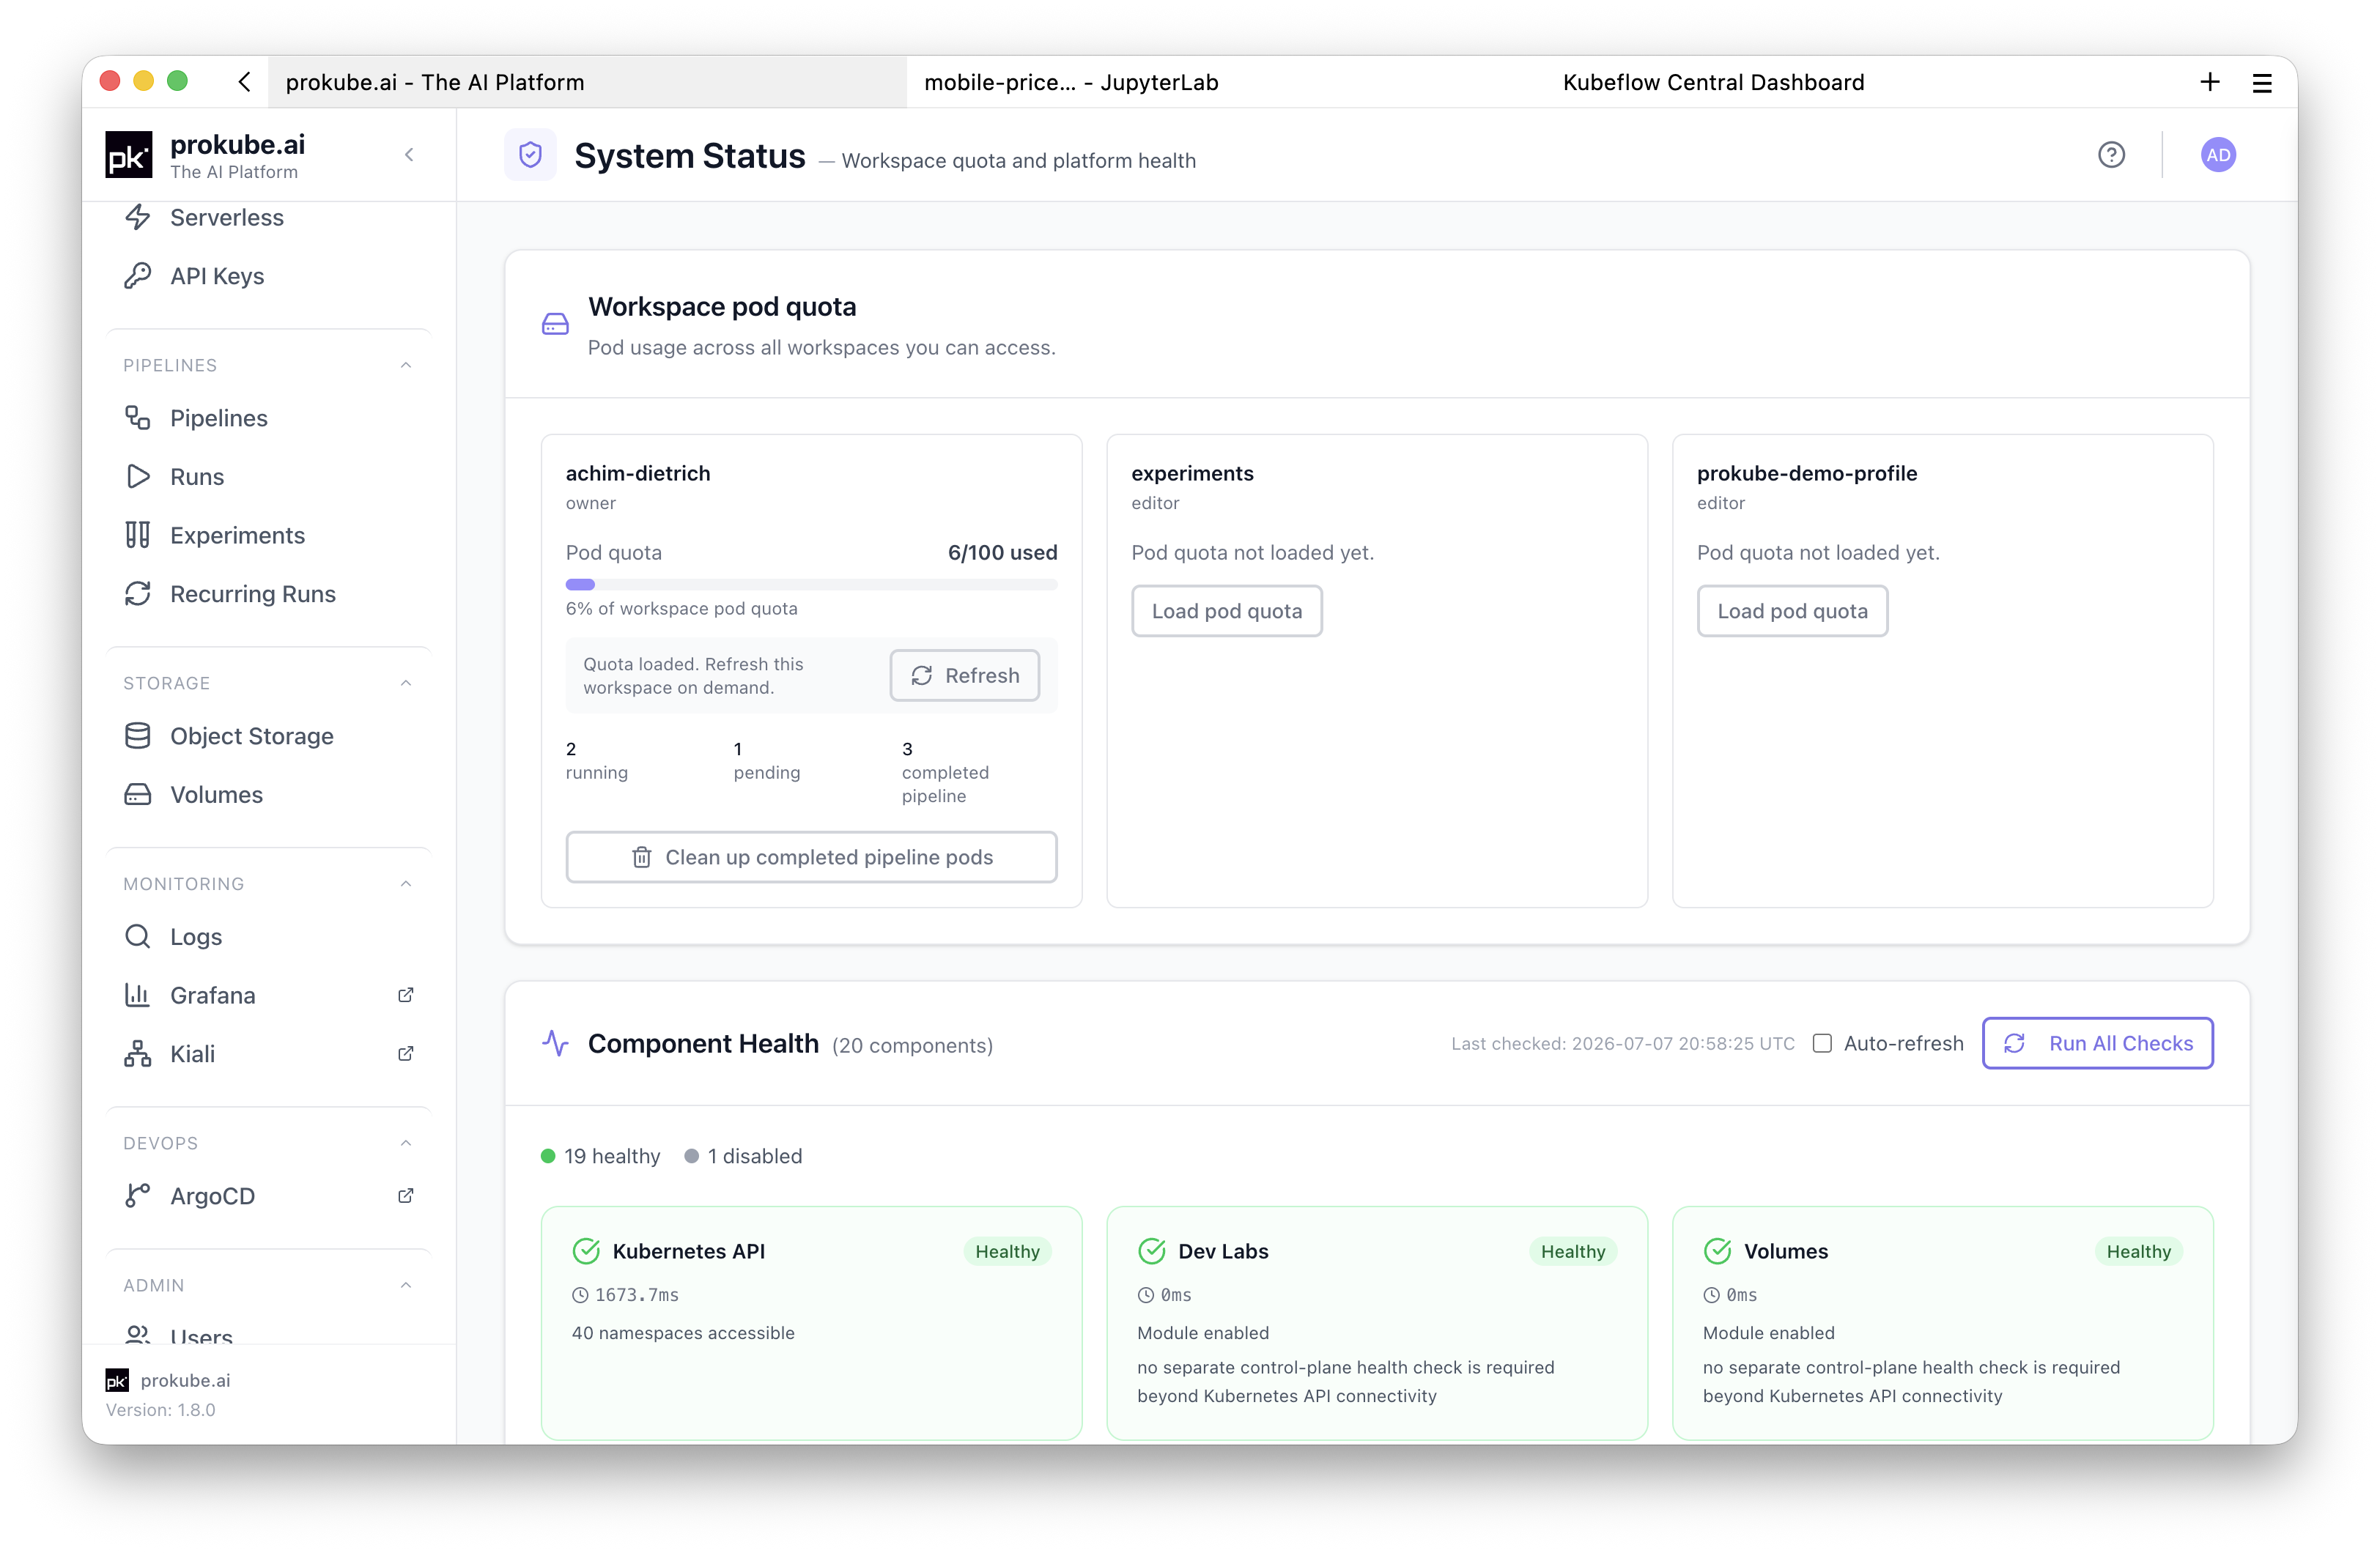The height and width of the screenshot is (1553, 2380).
Task: Open Runs in the sidebar
Action: click(267, 476)
